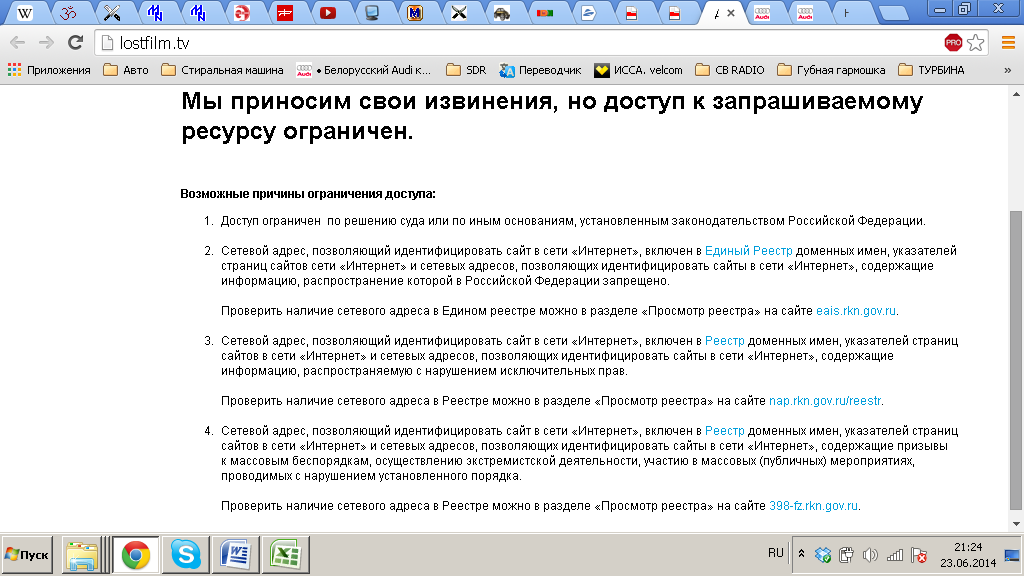Select the Chrome taskbar icon
Image resolution: width=1024 pixels, height=576 pixels.
135,555
